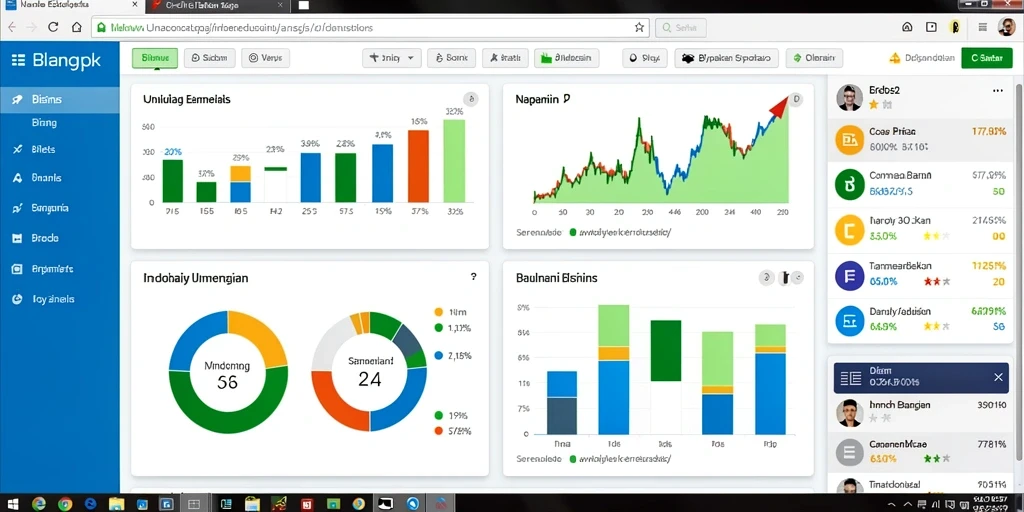Click the blue Danly circle icon
The height and width of the screenshot is (512, 1024).
[850, 321]
